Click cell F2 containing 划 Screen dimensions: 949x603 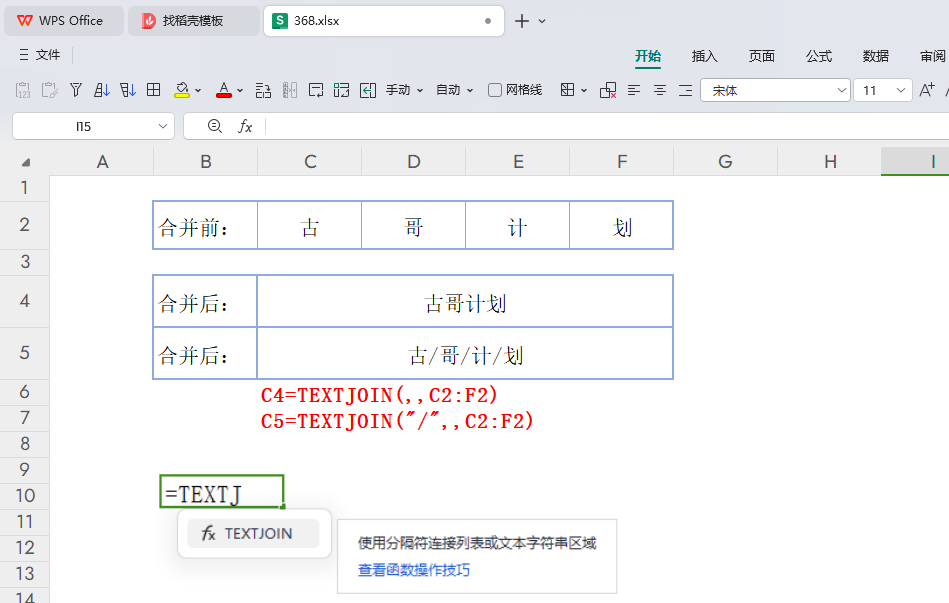[621, 225]
